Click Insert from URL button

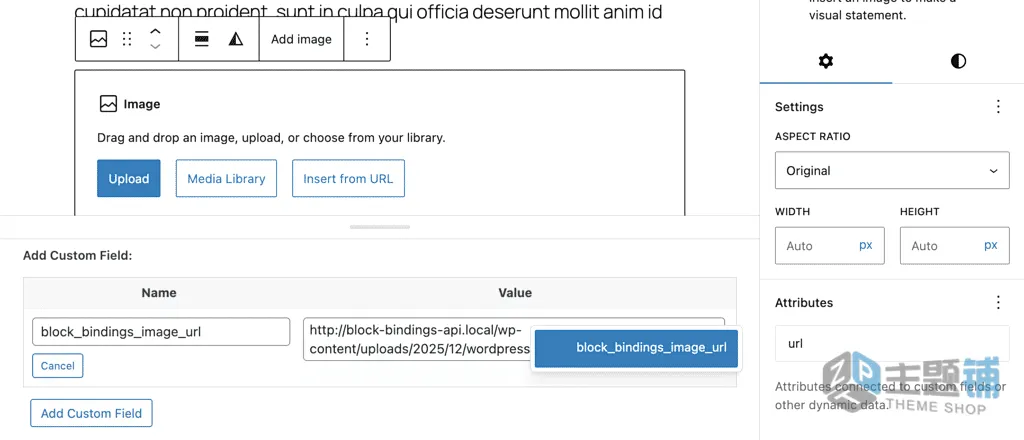(348, 178)
